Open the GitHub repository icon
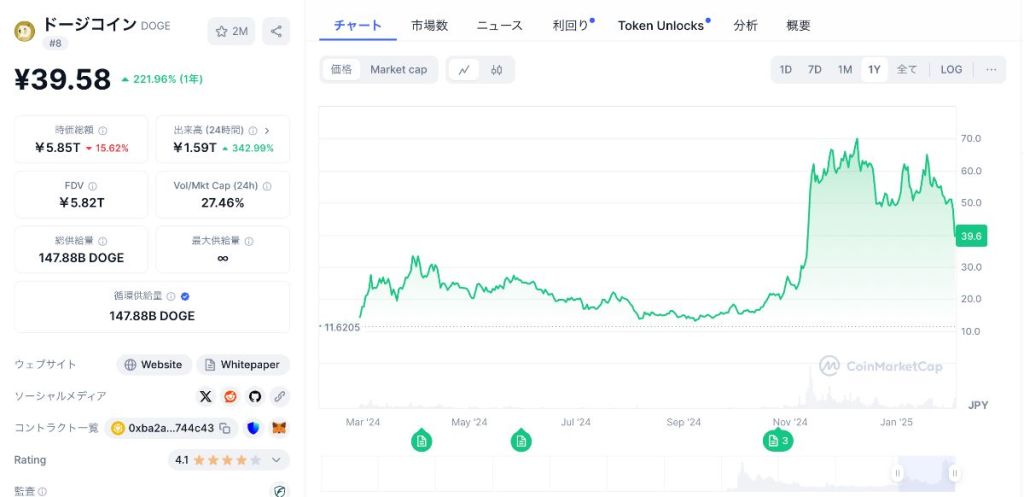This screenshot has width=1024, height=497. click(255, 396)
